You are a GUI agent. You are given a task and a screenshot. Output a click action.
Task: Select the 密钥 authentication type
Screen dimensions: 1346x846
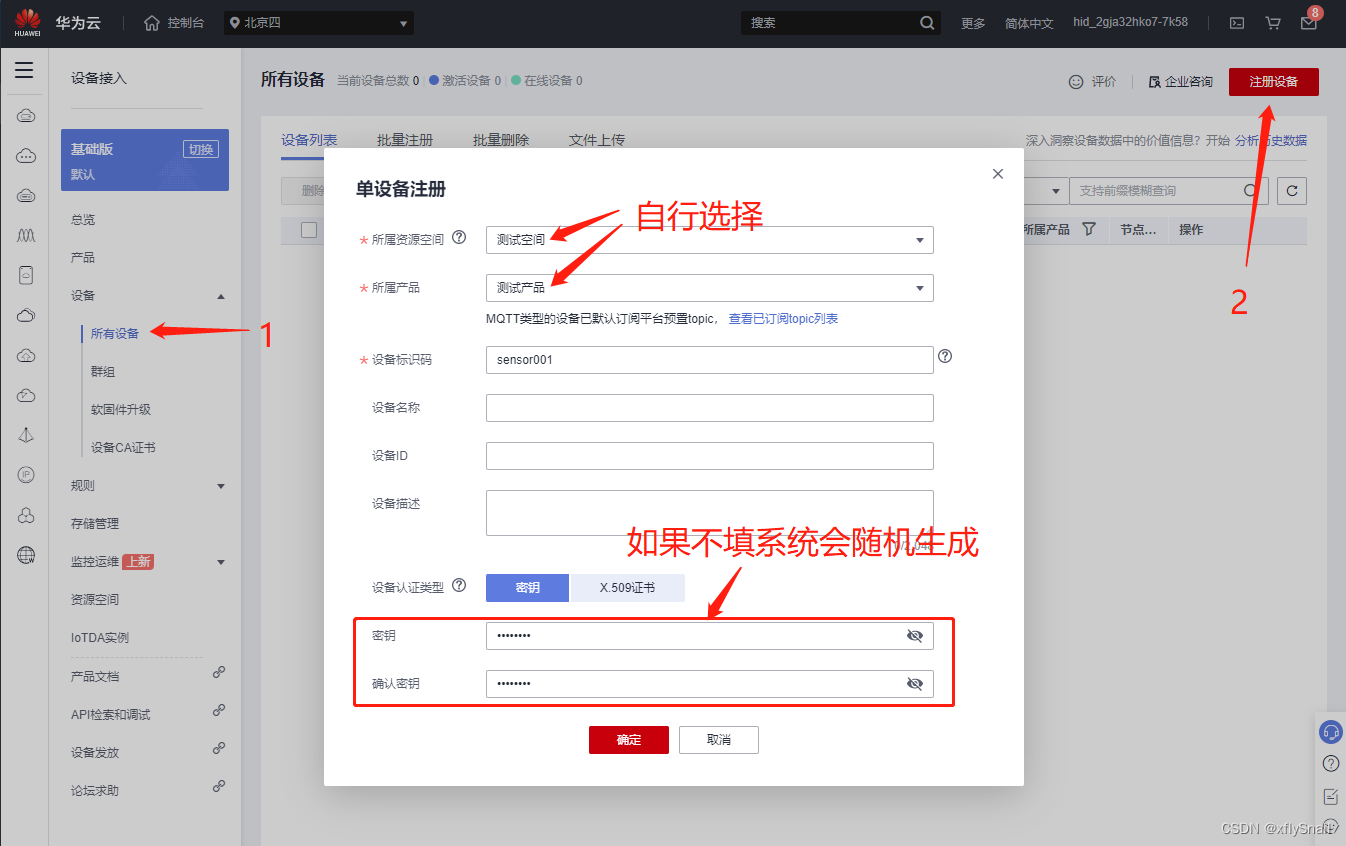click(527, 588)
